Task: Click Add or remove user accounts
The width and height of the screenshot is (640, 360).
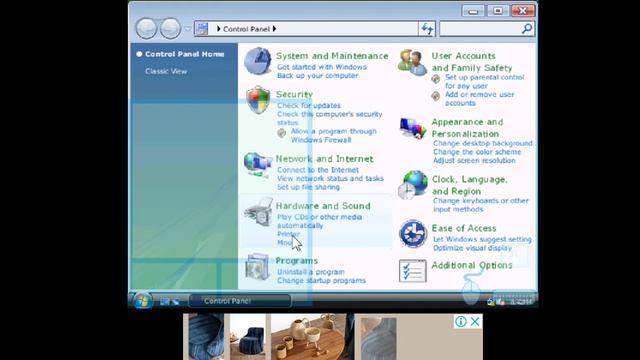Action: [479, 99]
